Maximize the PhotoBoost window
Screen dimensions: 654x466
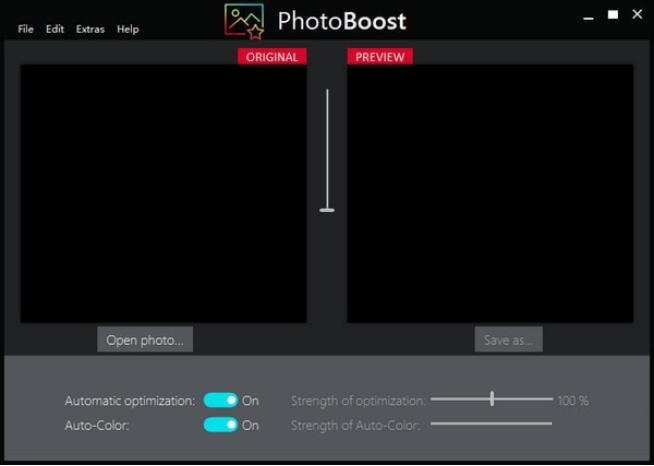point(613,15)
